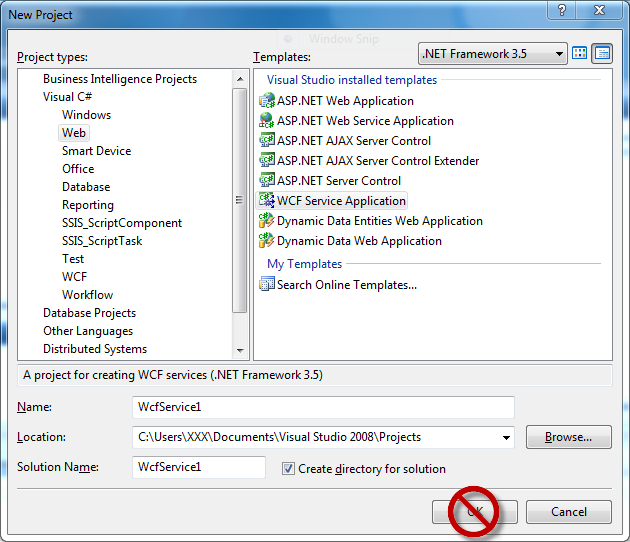The height and width of the screenshot is (542, 630).
Task: Open the Location path dropdown arrow
Action: coord(506,437)
